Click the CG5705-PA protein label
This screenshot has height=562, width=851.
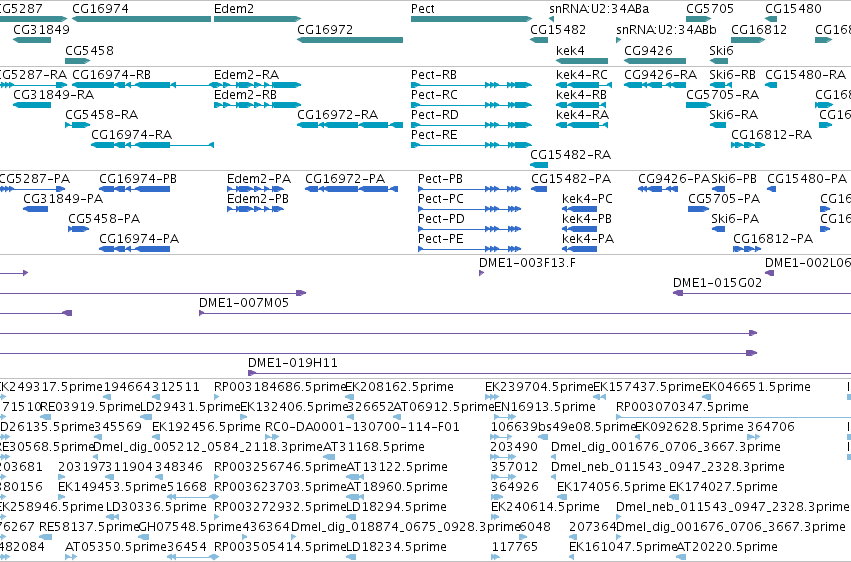coord(724,199)
